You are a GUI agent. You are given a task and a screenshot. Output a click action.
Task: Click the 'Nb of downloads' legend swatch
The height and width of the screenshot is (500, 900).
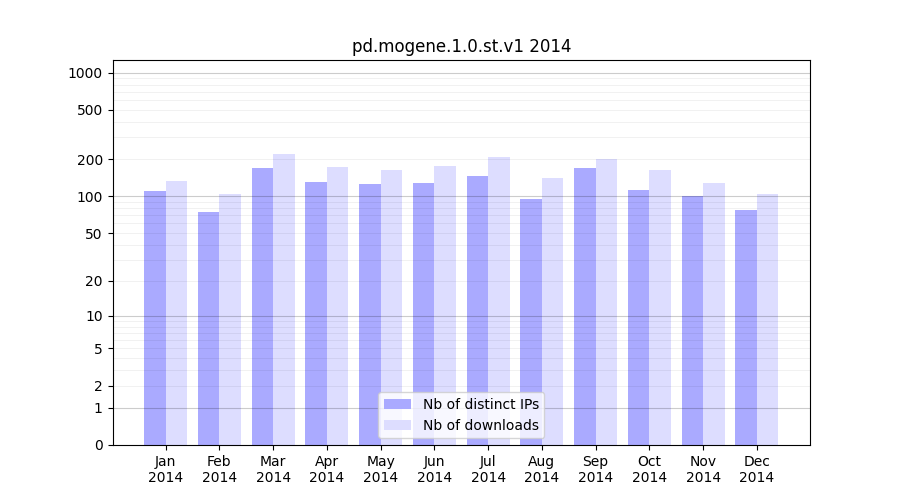point(397,425)
